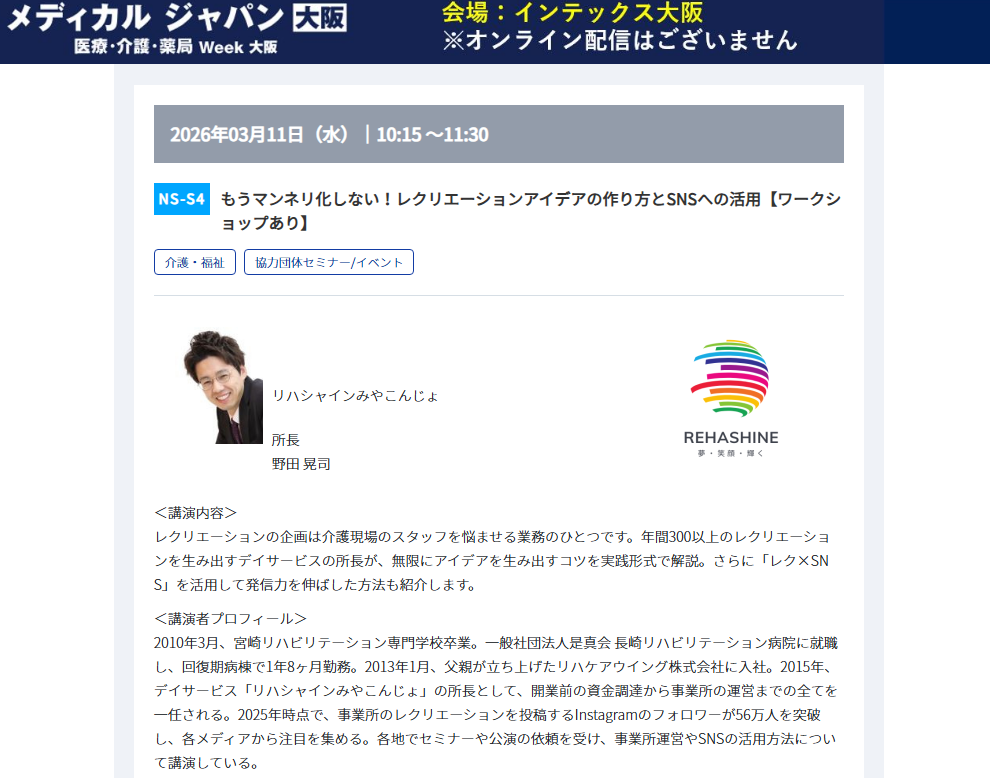Click the オンライン配信はございません notice
Viewport: 990px width, 778px height.
(x=620, y=40)
